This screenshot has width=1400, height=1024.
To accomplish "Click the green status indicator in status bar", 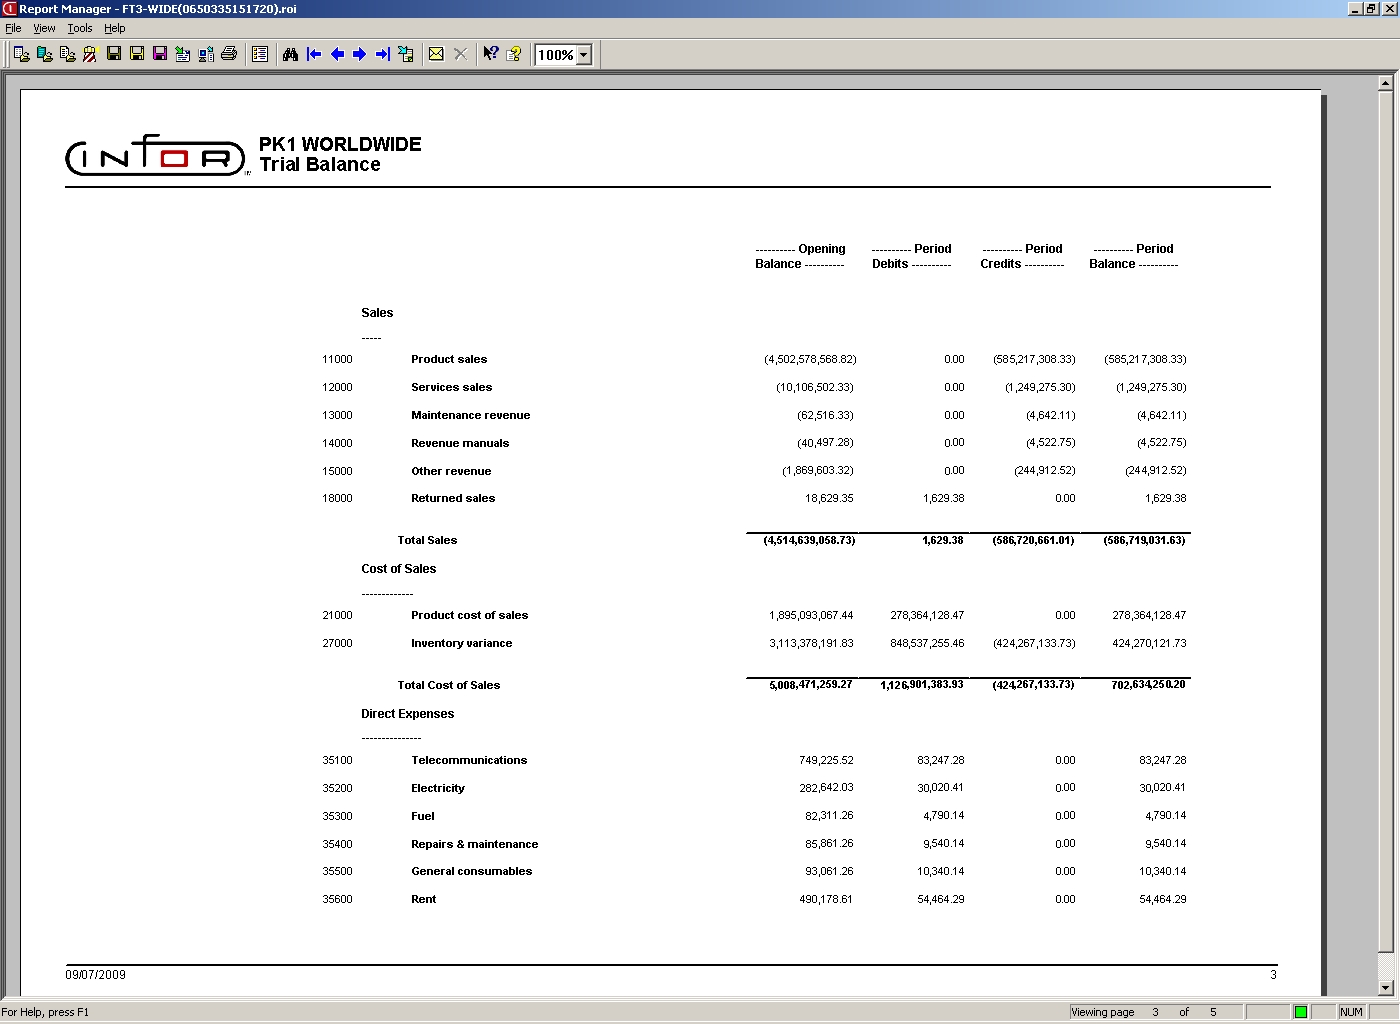I will click(x=1300, y=1012).
